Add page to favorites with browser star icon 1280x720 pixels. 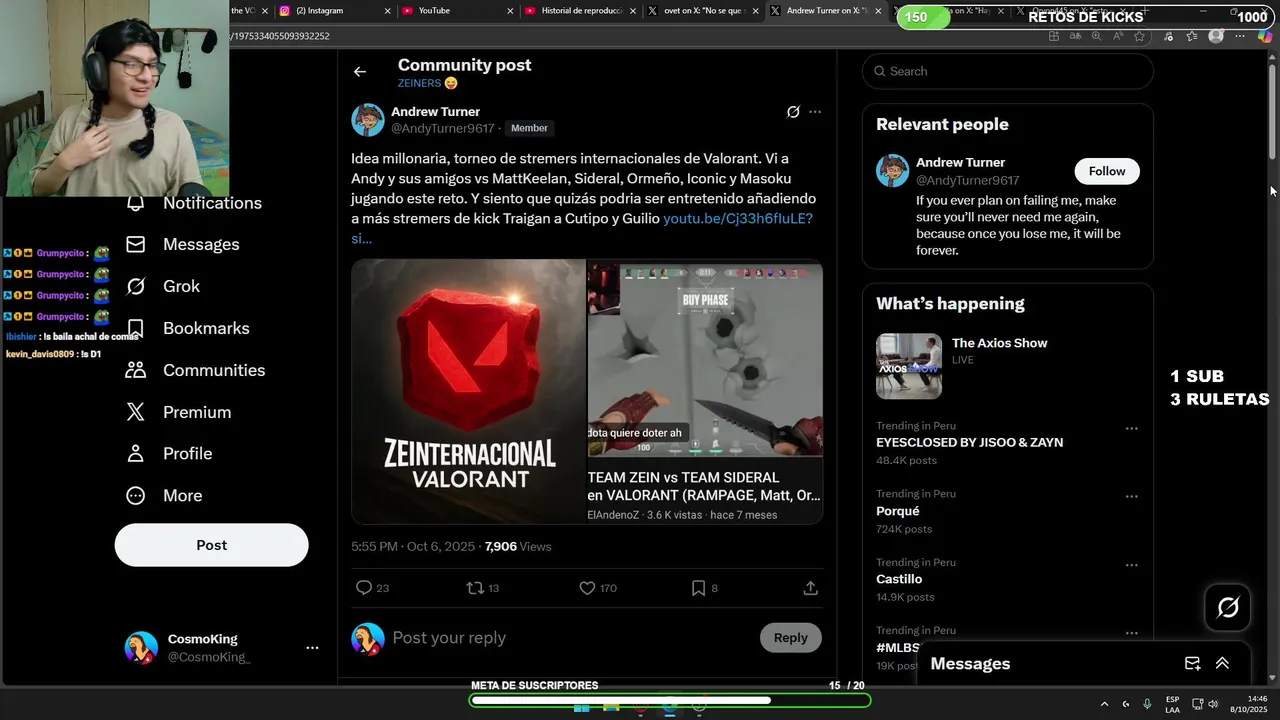click(1139, 36)
